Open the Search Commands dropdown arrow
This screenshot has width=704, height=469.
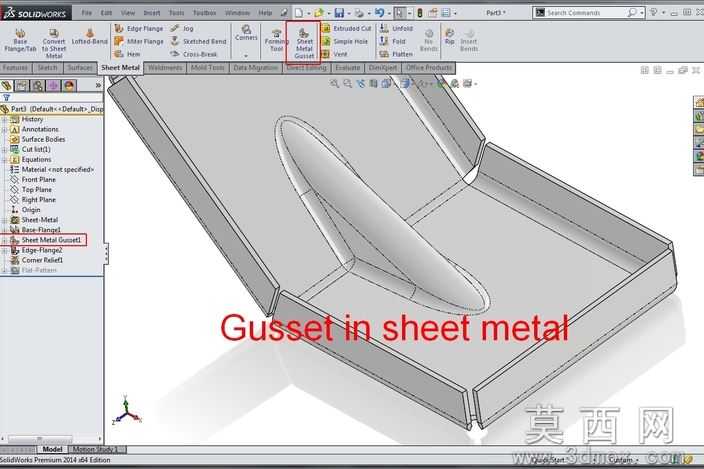[x=642, y=13]
